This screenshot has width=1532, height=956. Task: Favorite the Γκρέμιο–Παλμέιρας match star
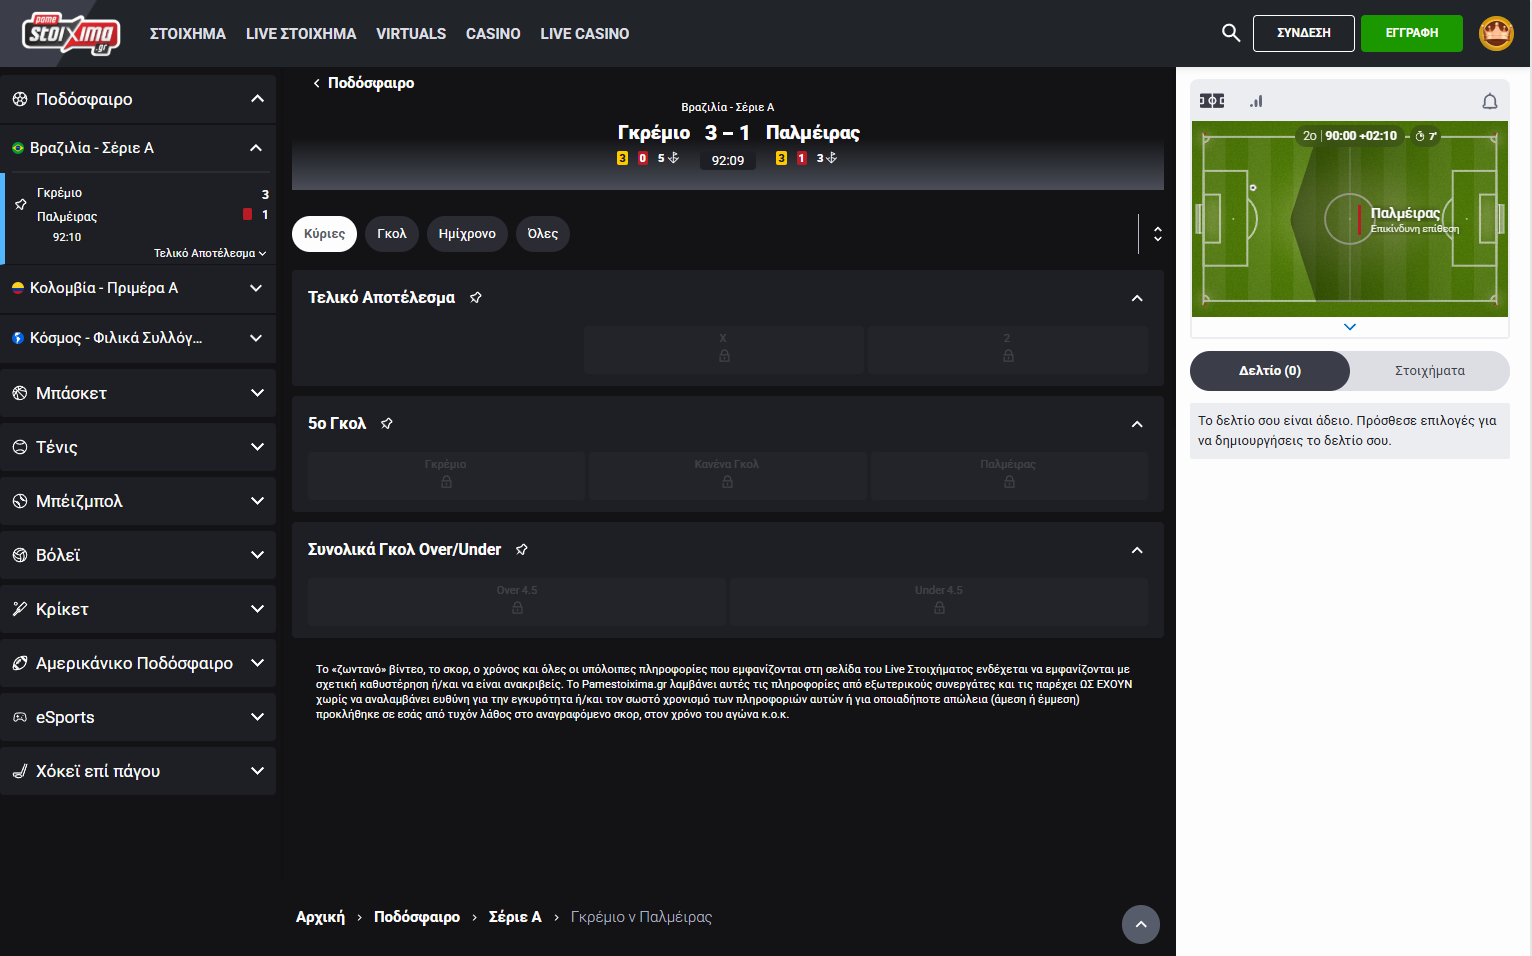tap(21, 204)
